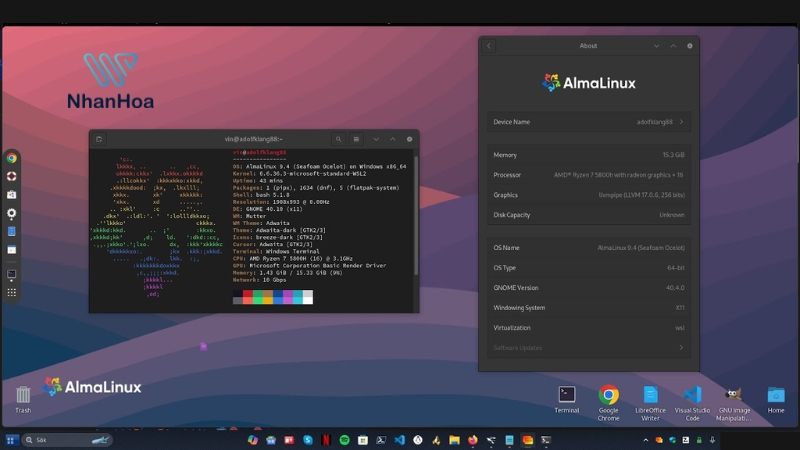Open Skype from the Windows taskbar
This screenshot has height=450, width=800.
click(308, 440)
